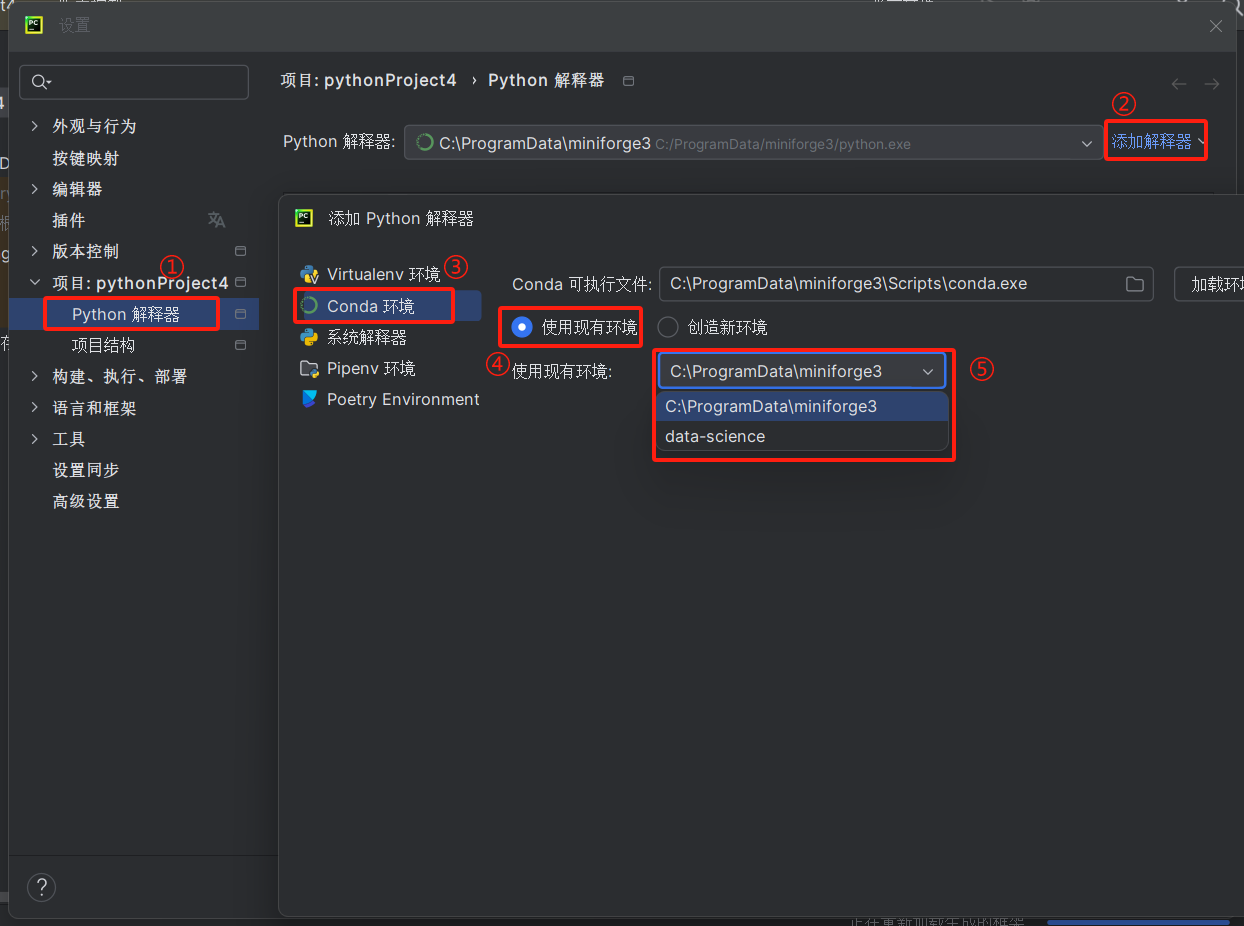Click the settings search field

[x=134, y=82]
